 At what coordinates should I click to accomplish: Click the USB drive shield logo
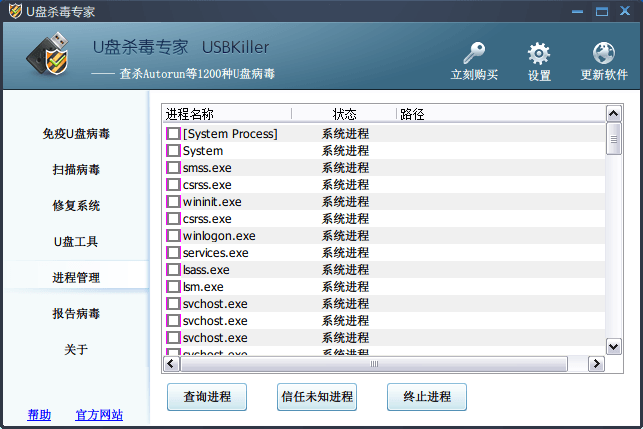48,54
